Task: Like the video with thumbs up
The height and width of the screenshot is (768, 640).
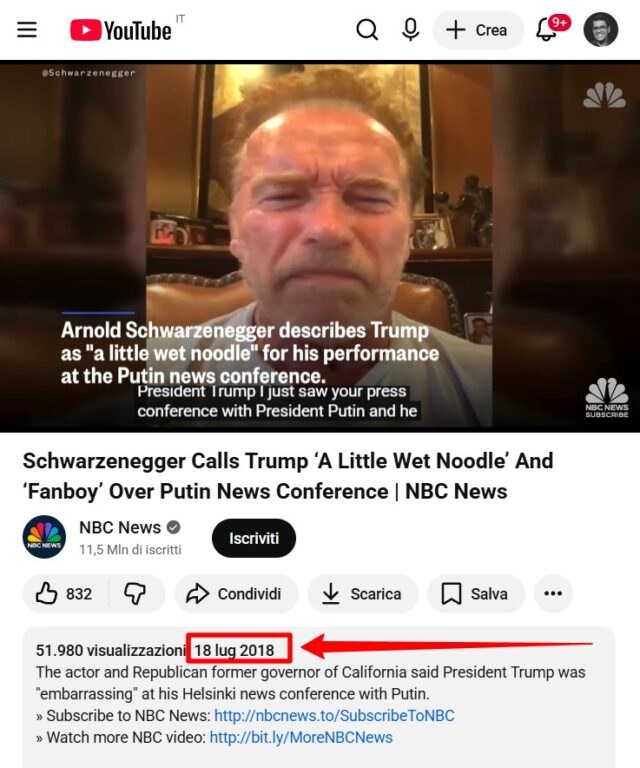Action: click(66, 594)
